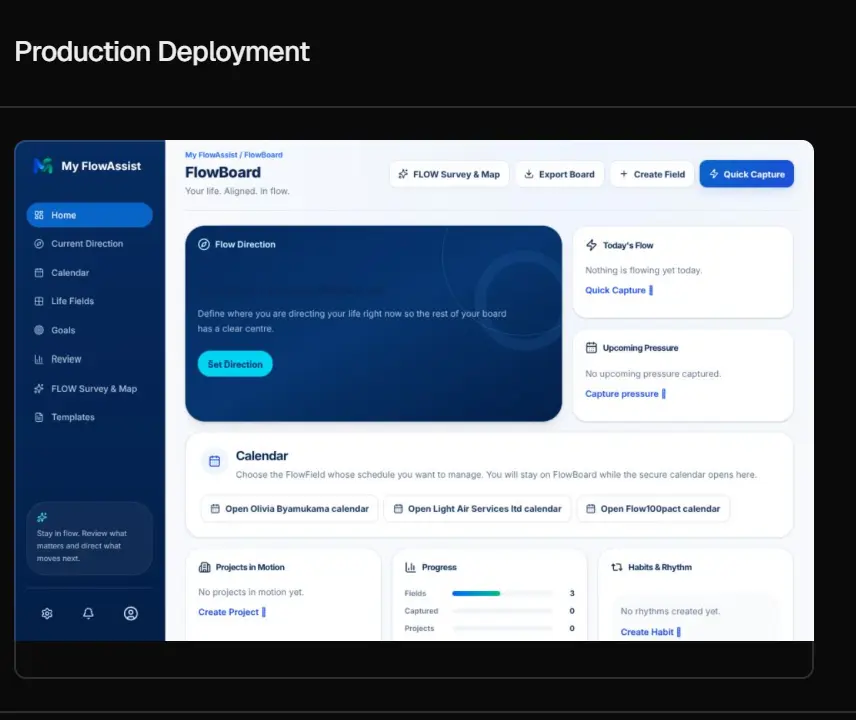856x720 pixels.
Task: Click the Progress chart icon
Action: 411,567
